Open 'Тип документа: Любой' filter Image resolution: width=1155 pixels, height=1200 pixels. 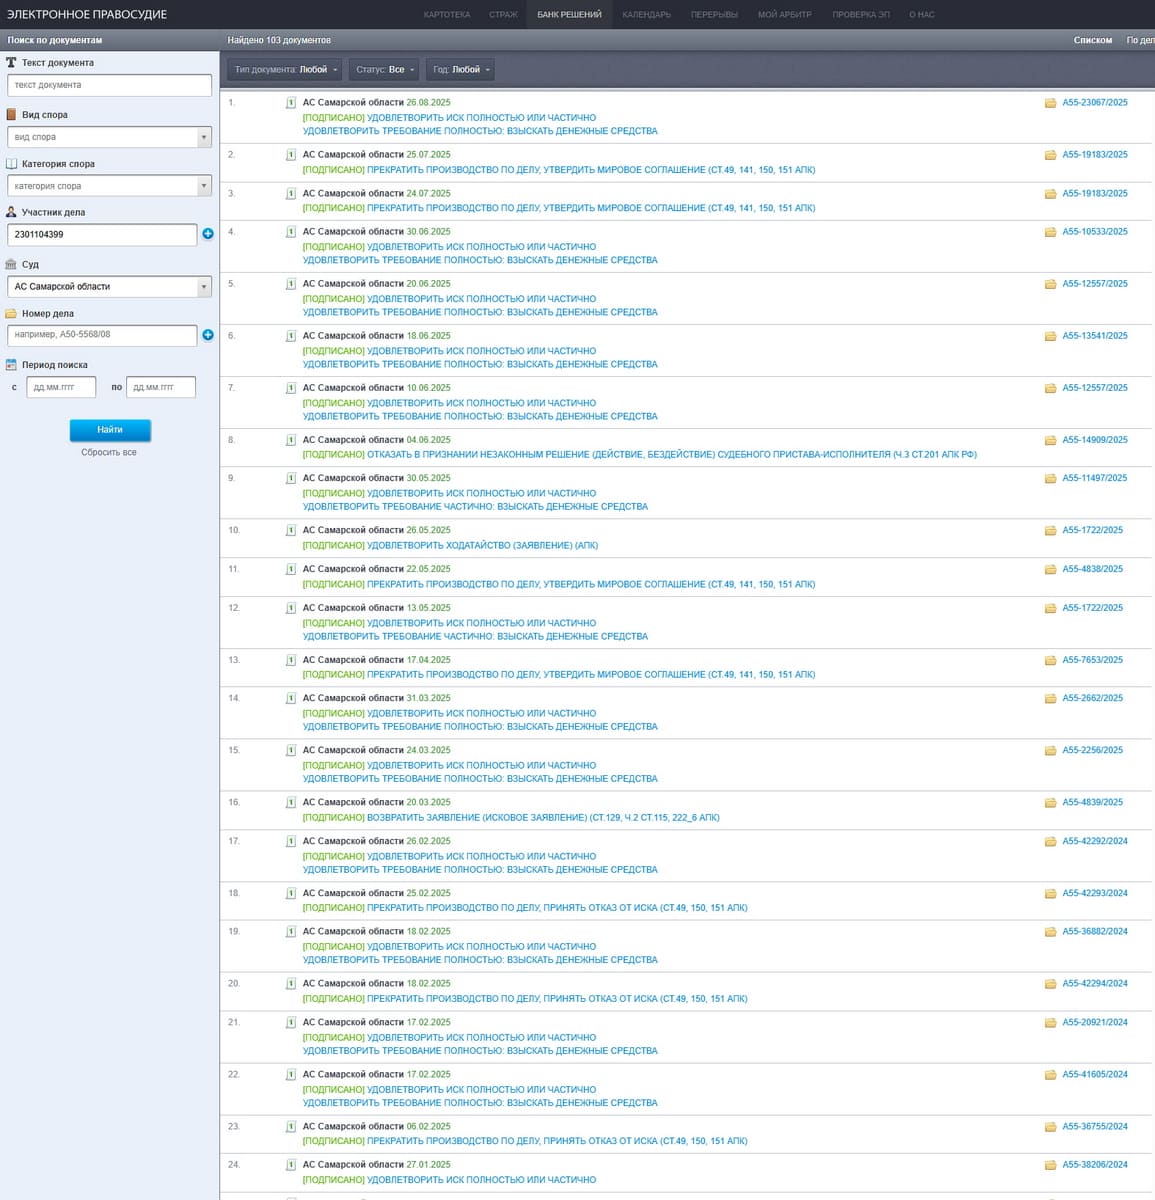pos(285,70)
